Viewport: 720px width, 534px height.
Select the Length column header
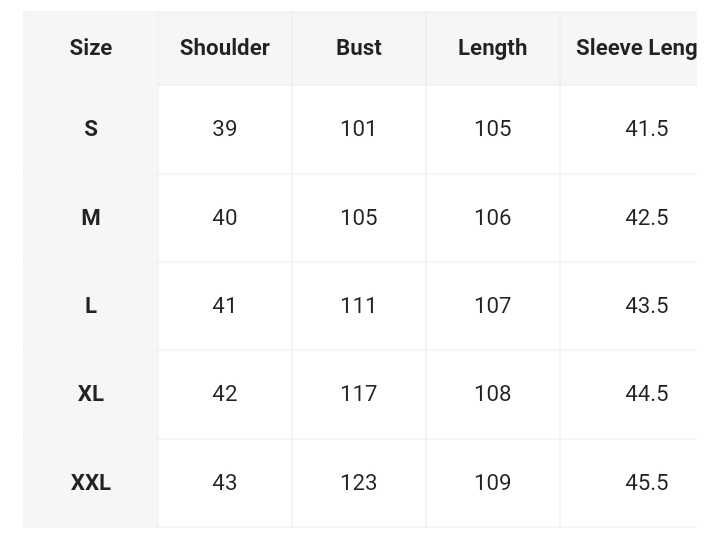[x=492, y=48]
